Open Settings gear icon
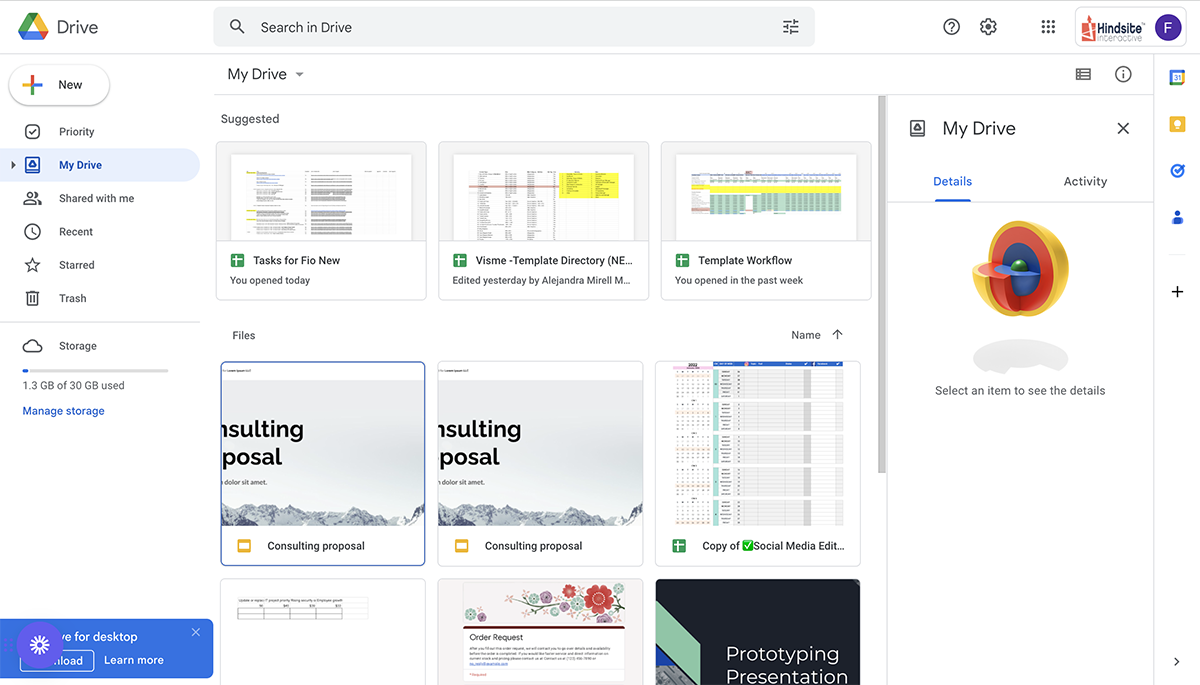Screen dimensions: 1200x685 (988, 27)
